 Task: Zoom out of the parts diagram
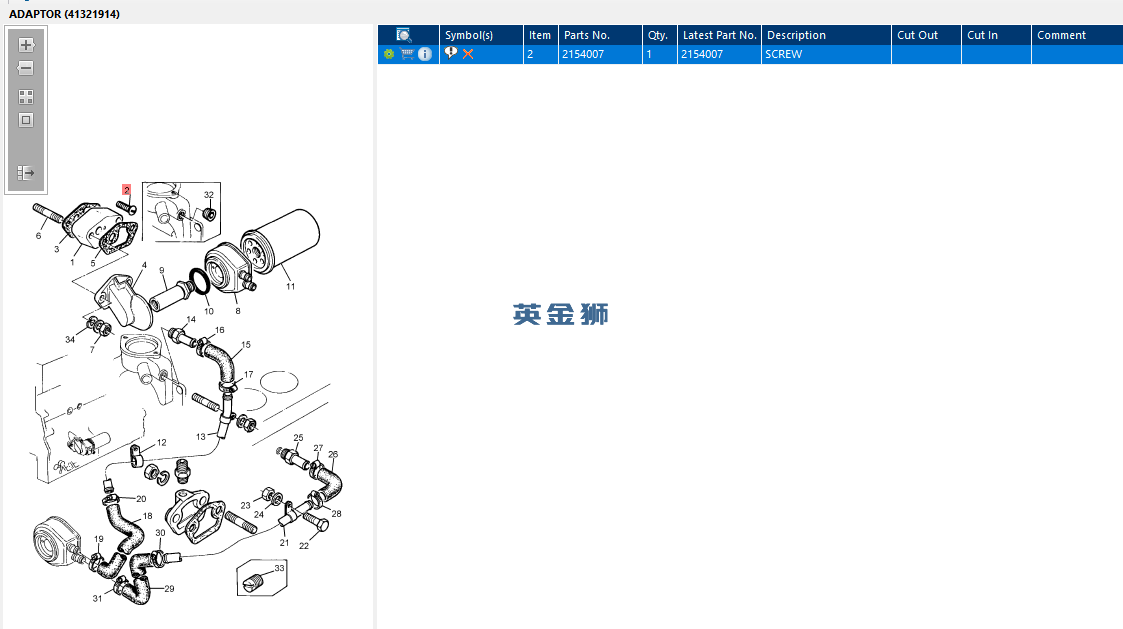[26, 69]
